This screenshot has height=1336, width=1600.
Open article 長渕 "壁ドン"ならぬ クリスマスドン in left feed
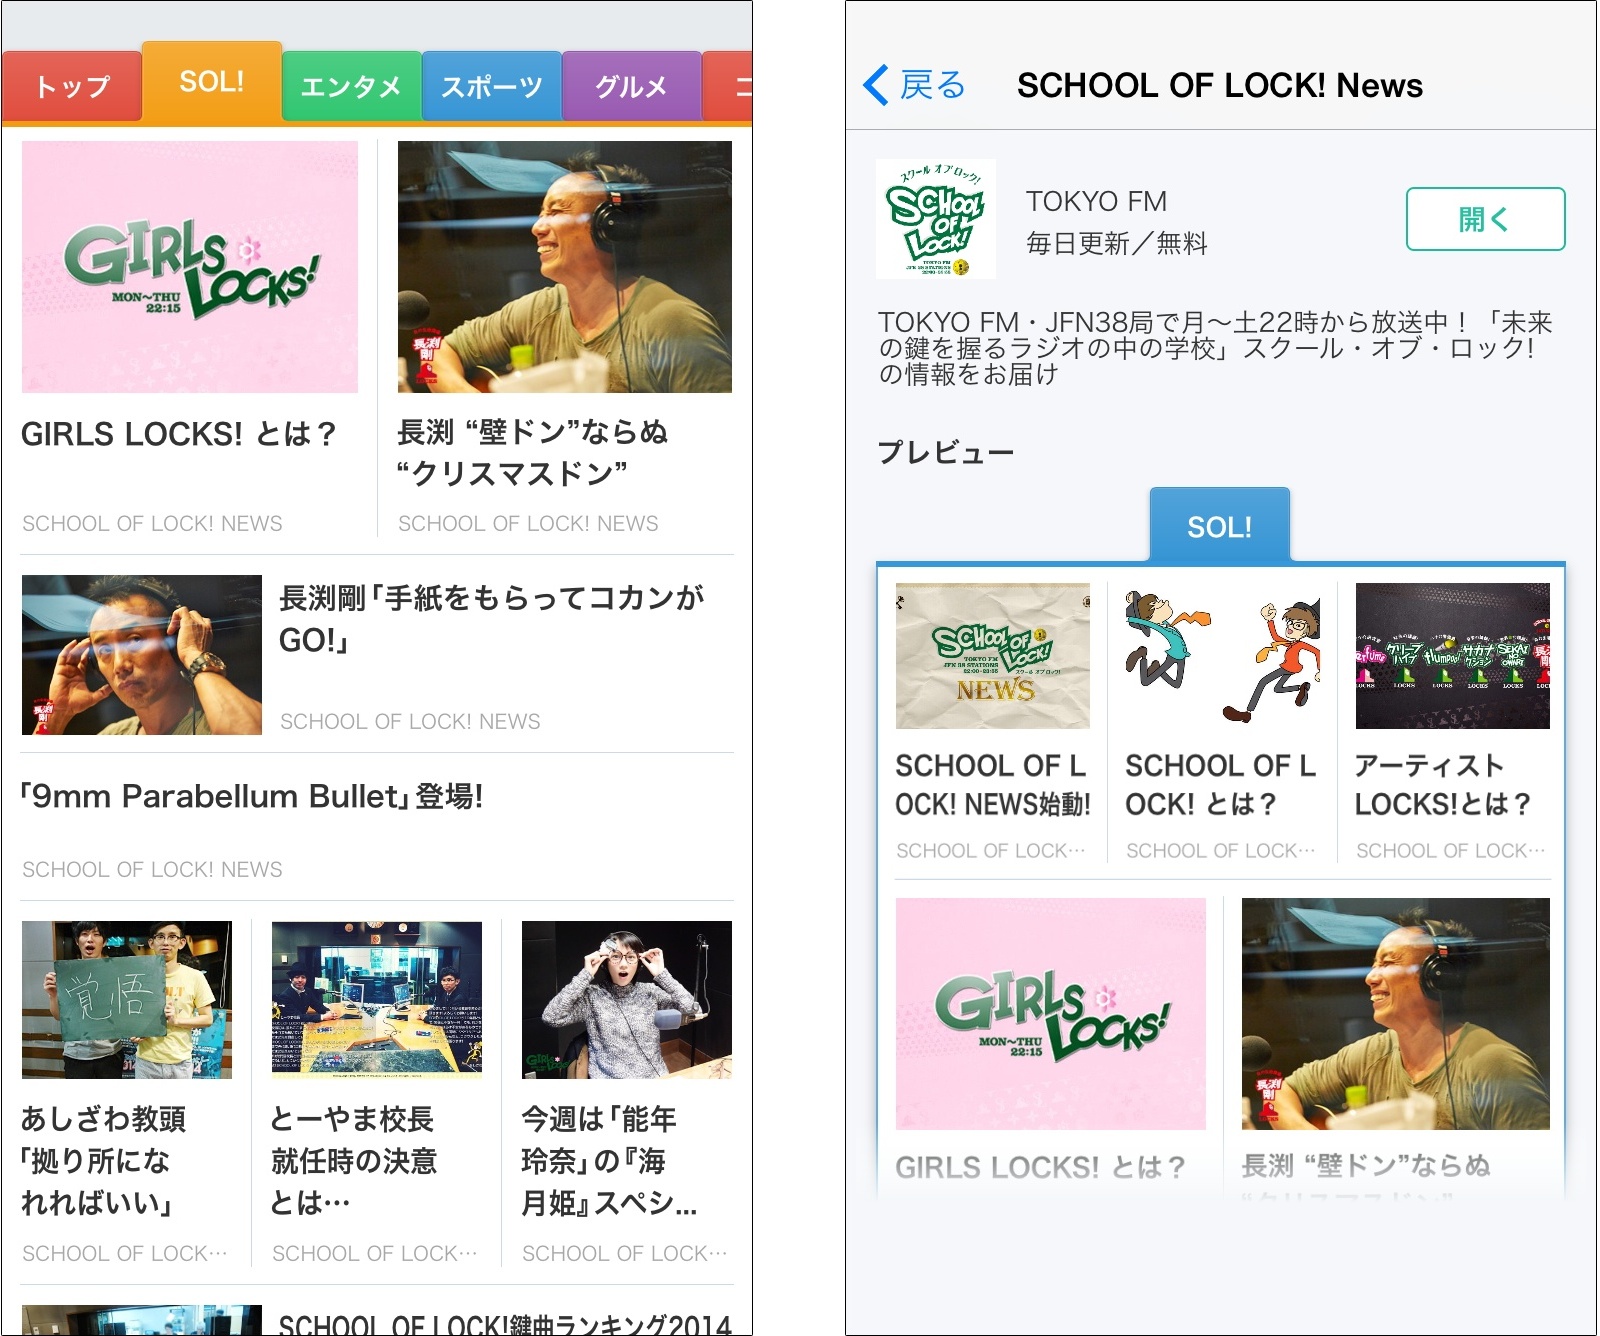click(x=532, y=452)
